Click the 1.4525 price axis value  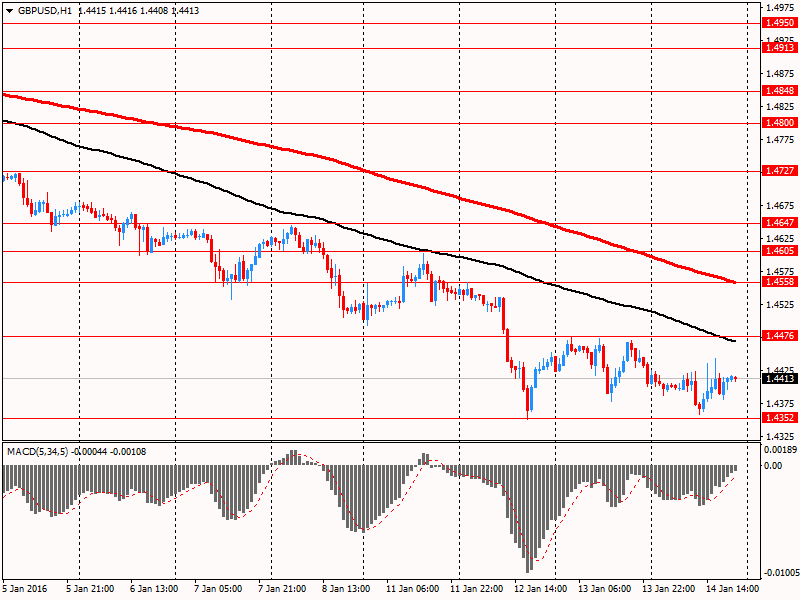click(x=780, y=305)
